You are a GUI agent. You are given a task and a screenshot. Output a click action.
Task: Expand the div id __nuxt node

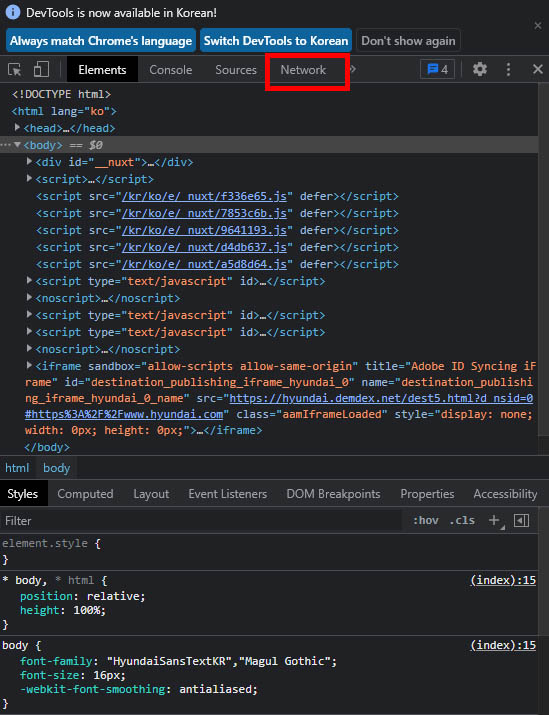30,161
